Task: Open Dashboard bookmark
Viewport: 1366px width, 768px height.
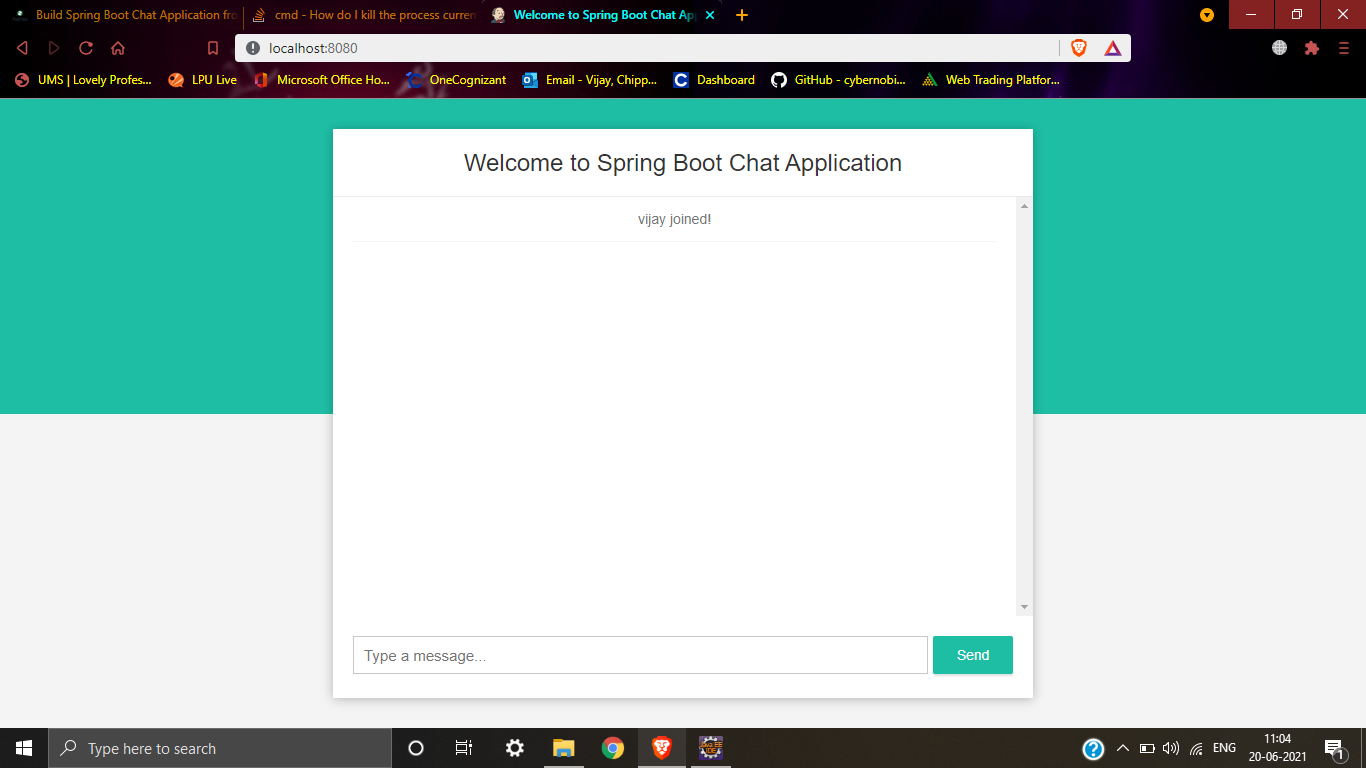Action: (715, 80)
